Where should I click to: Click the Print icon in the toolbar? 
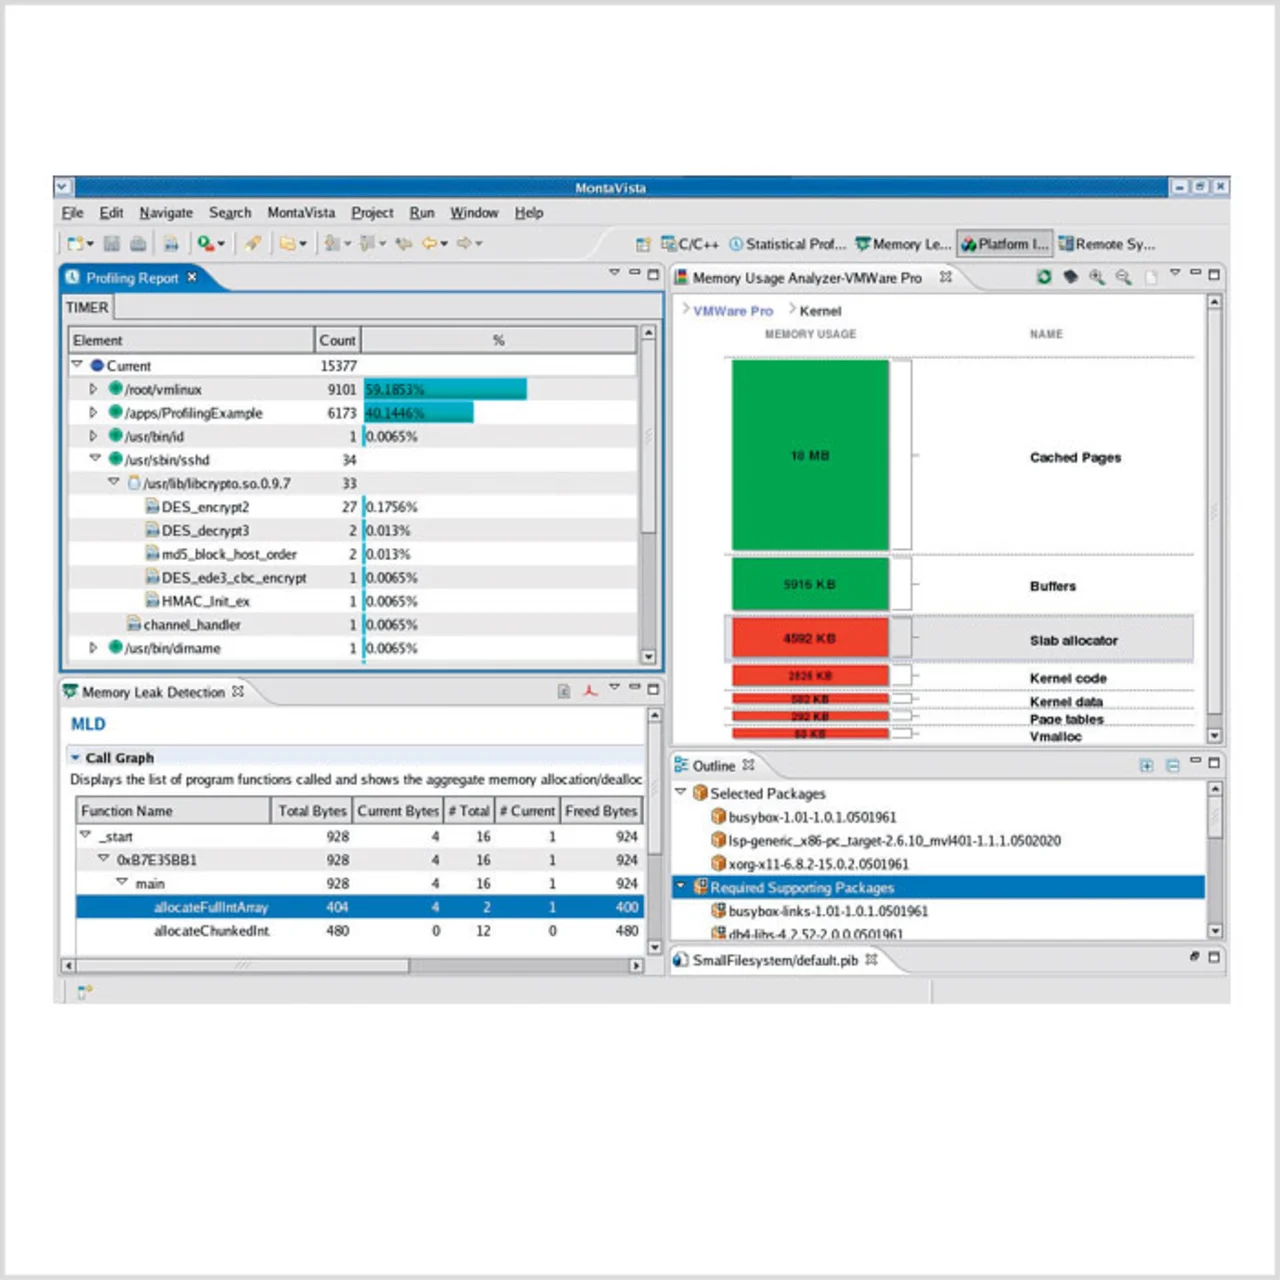pos(138,243)
